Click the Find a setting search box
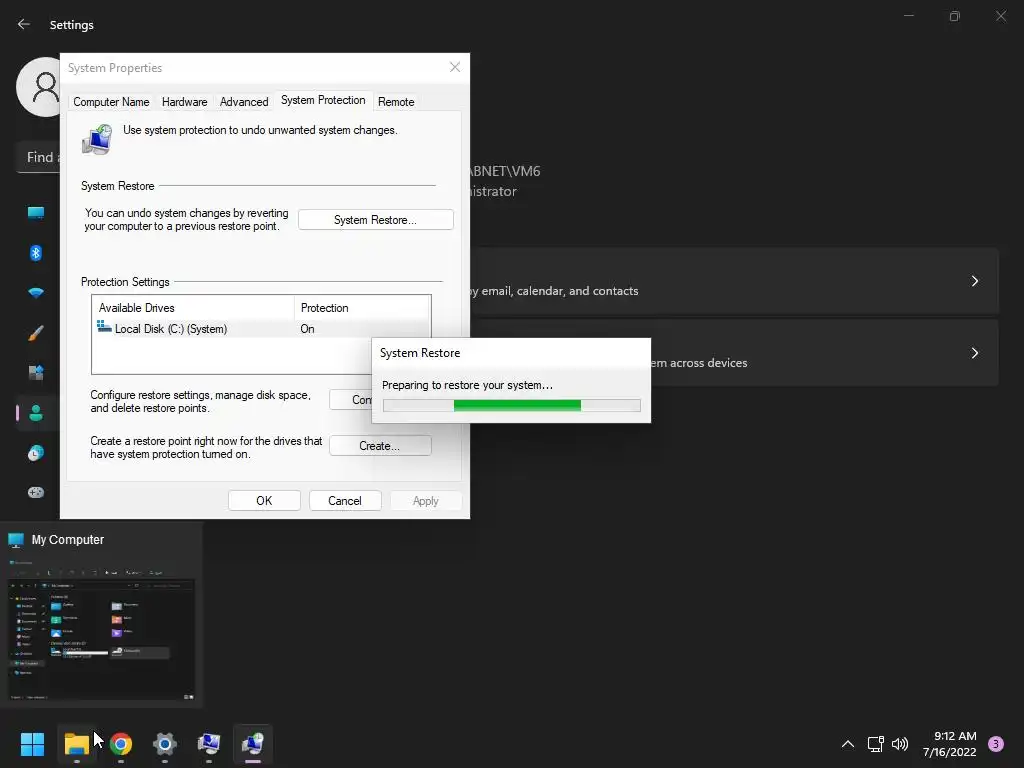The width and height of the screenshot is (1024, 768). [38, 157]
